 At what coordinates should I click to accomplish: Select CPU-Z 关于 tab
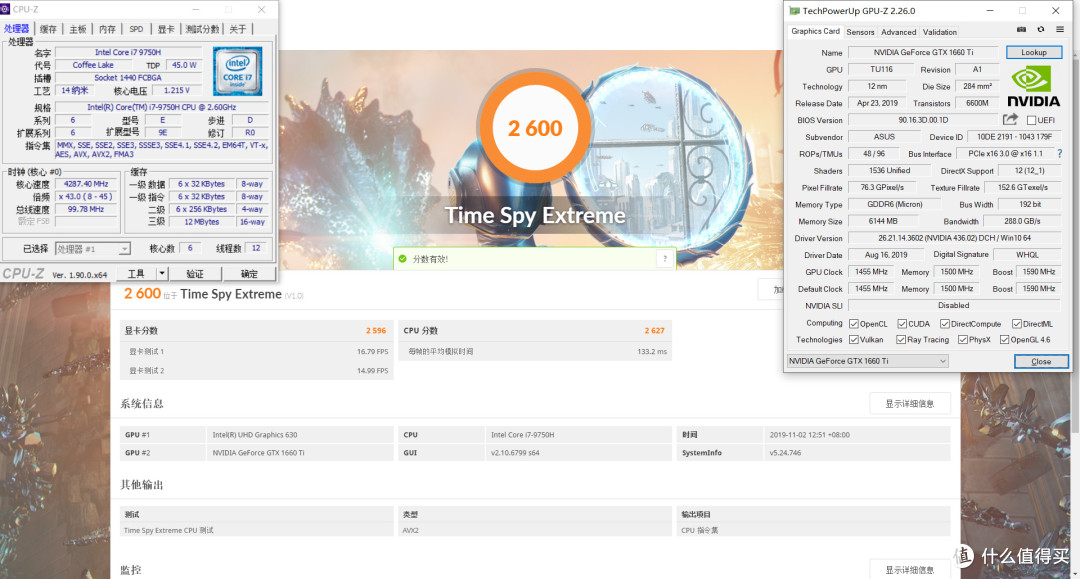238,29
